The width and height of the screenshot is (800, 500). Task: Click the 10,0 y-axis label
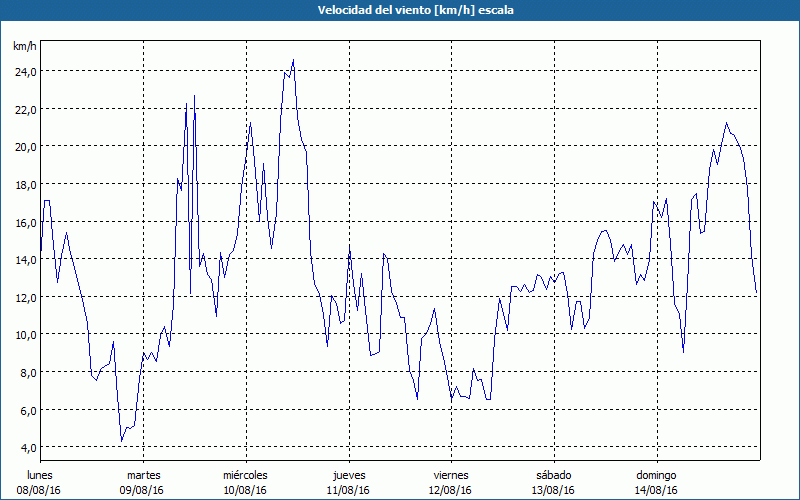(x=24, y=334)
